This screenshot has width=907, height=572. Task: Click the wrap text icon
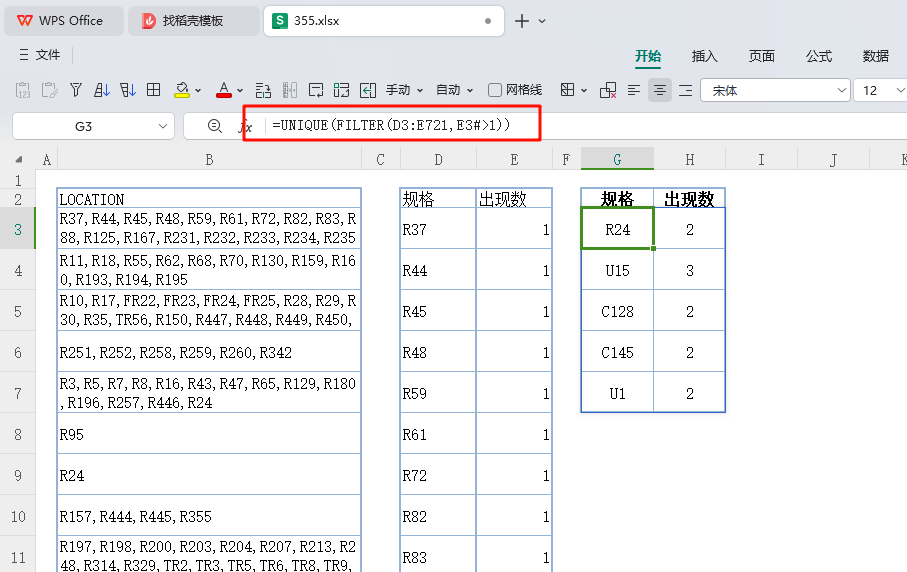pos(316,90)
